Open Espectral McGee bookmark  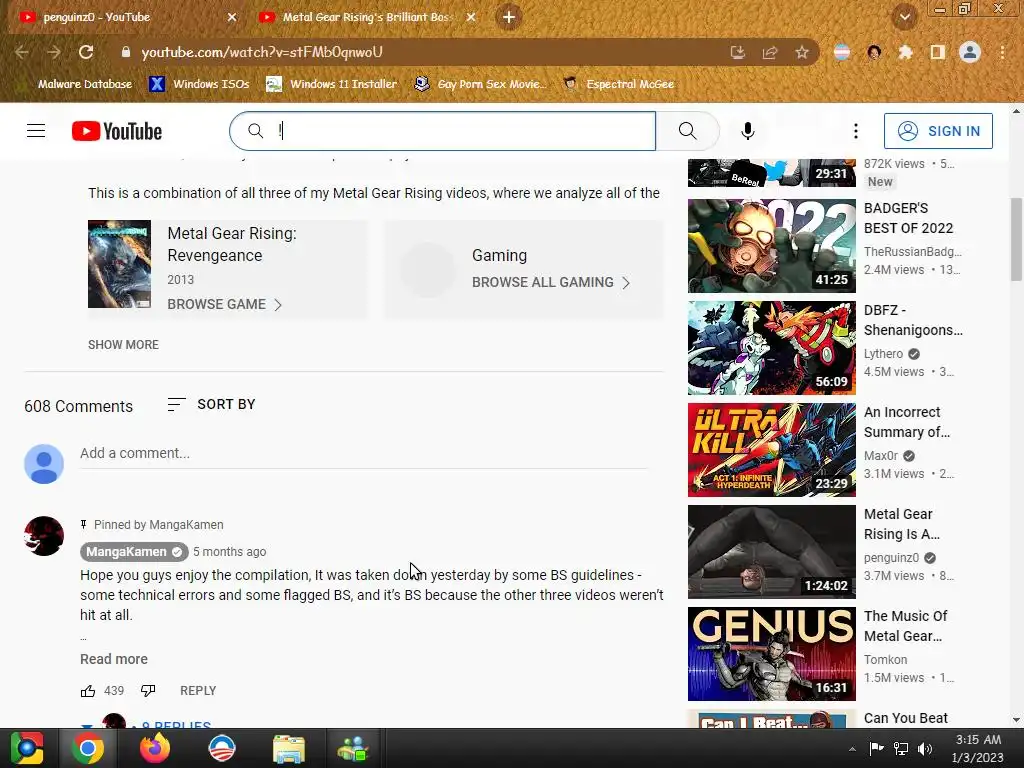[x=618, y=84]
